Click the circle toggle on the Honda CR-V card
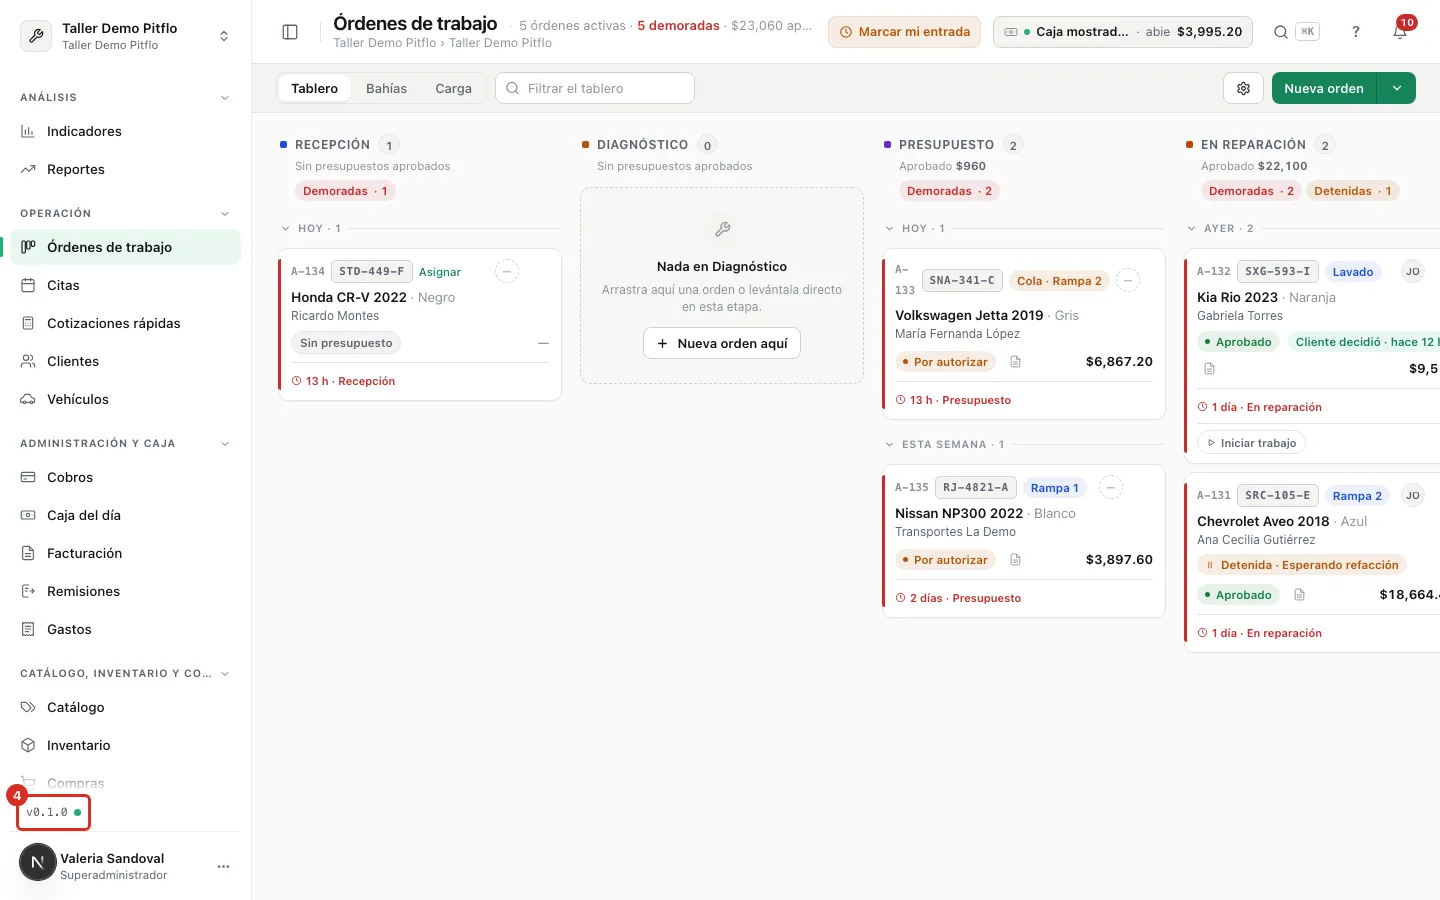Image resolution: width=1440 pixels, height=900 pixels. tap(507, 271)
